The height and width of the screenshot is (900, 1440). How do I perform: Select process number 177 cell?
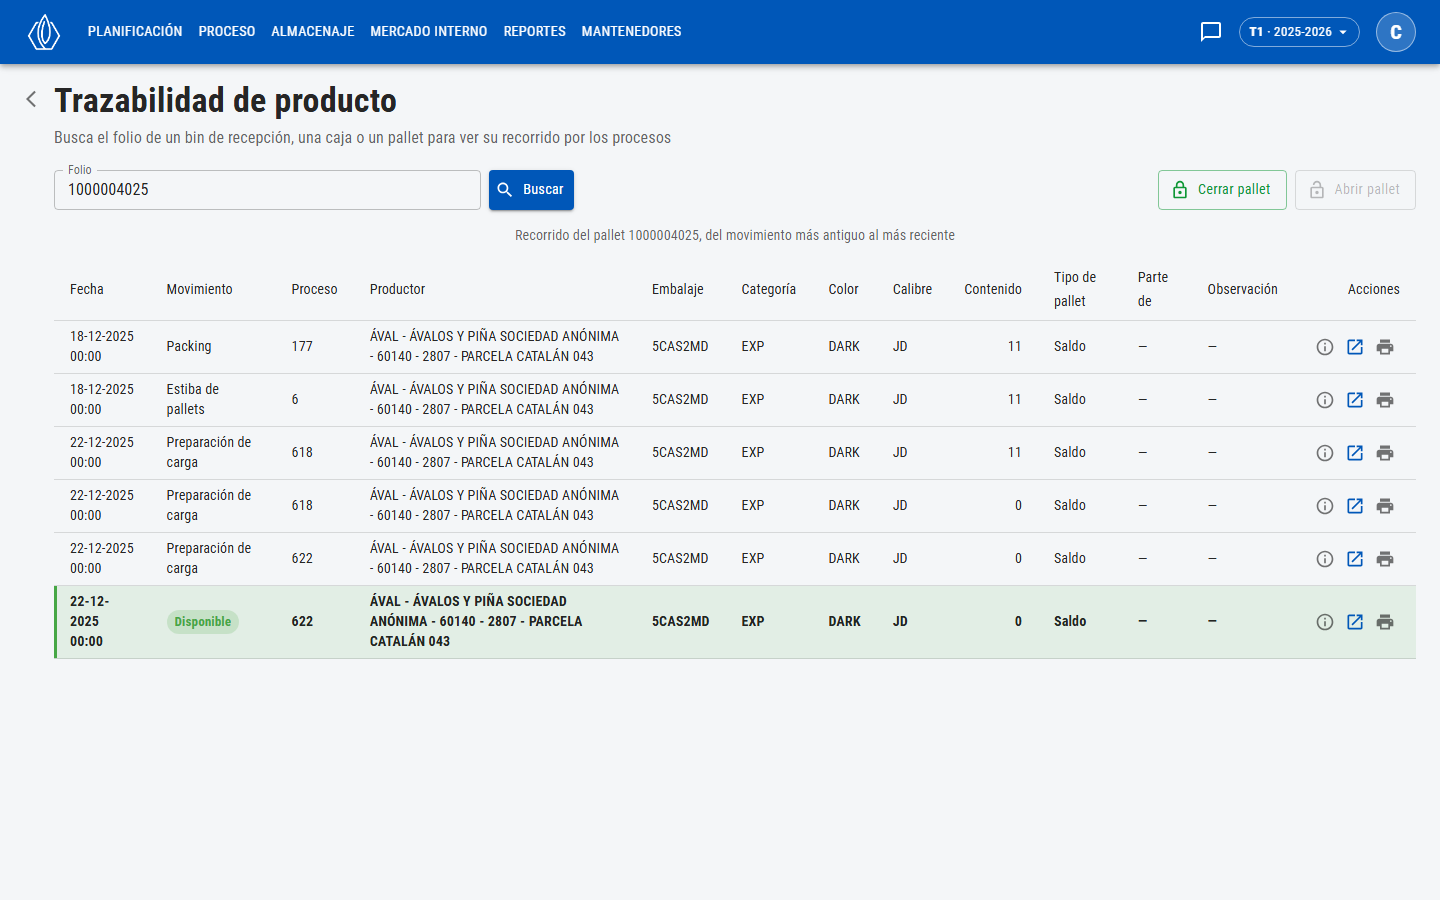tap(302, 347)
